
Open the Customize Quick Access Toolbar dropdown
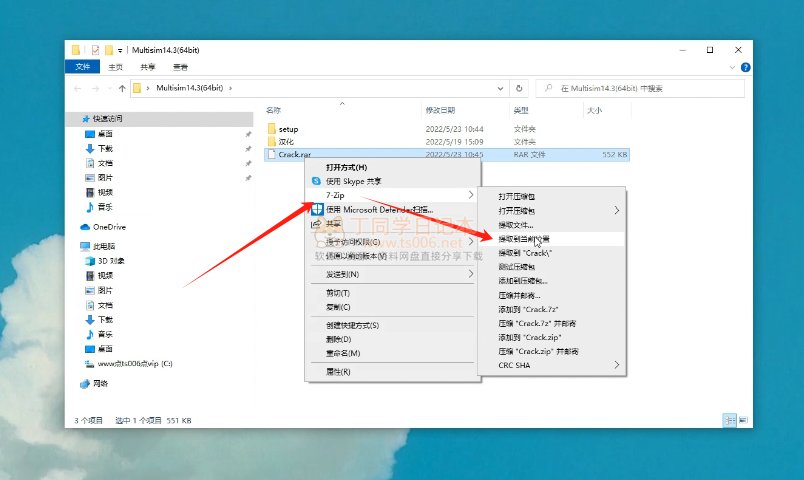coord(120,50)
